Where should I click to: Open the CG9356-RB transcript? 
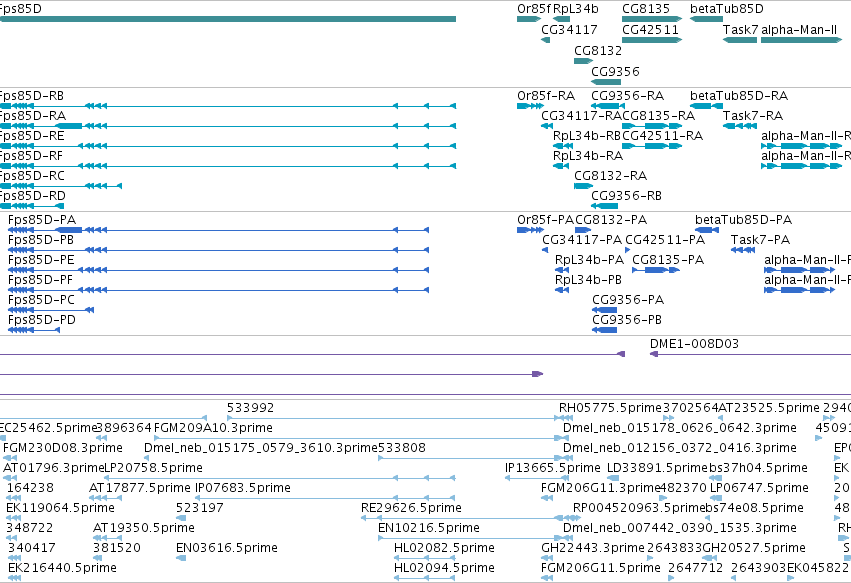(x=605, y=206)
